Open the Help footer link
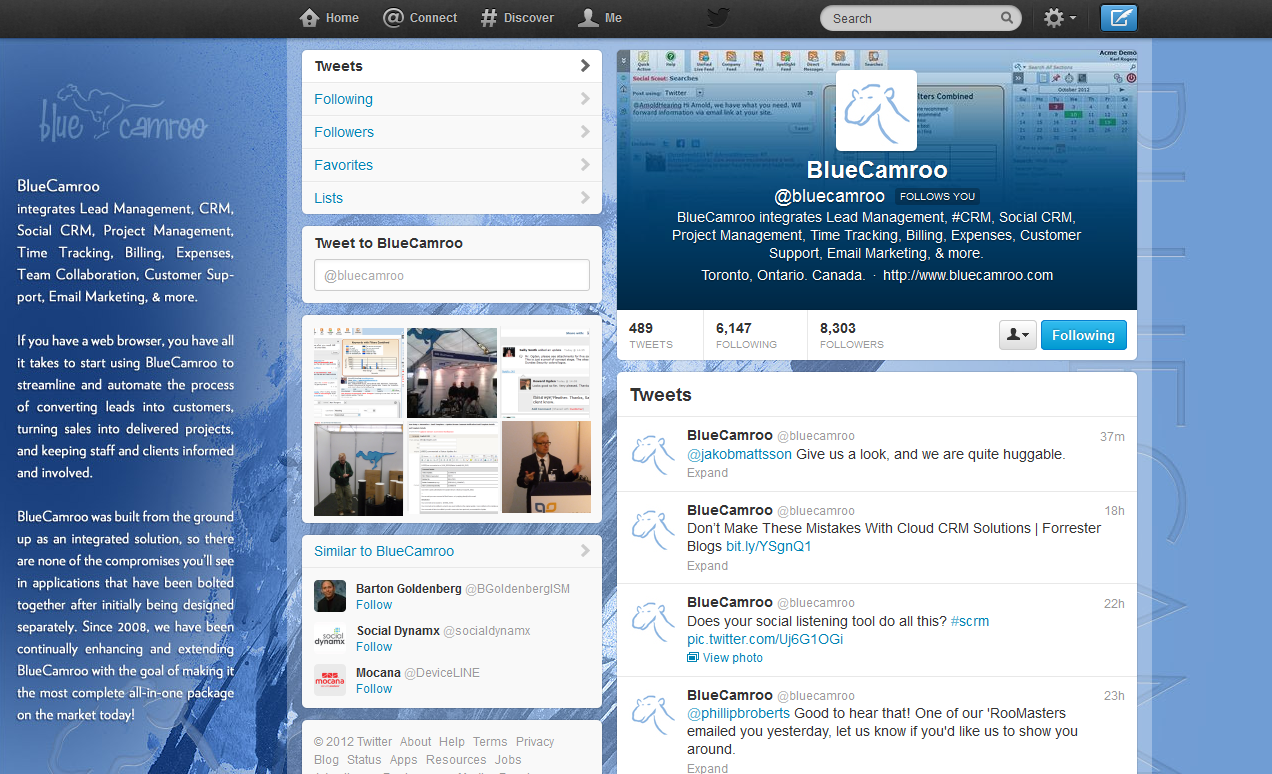The width and height of the screenshot is (1272, 774). point(452,742)
